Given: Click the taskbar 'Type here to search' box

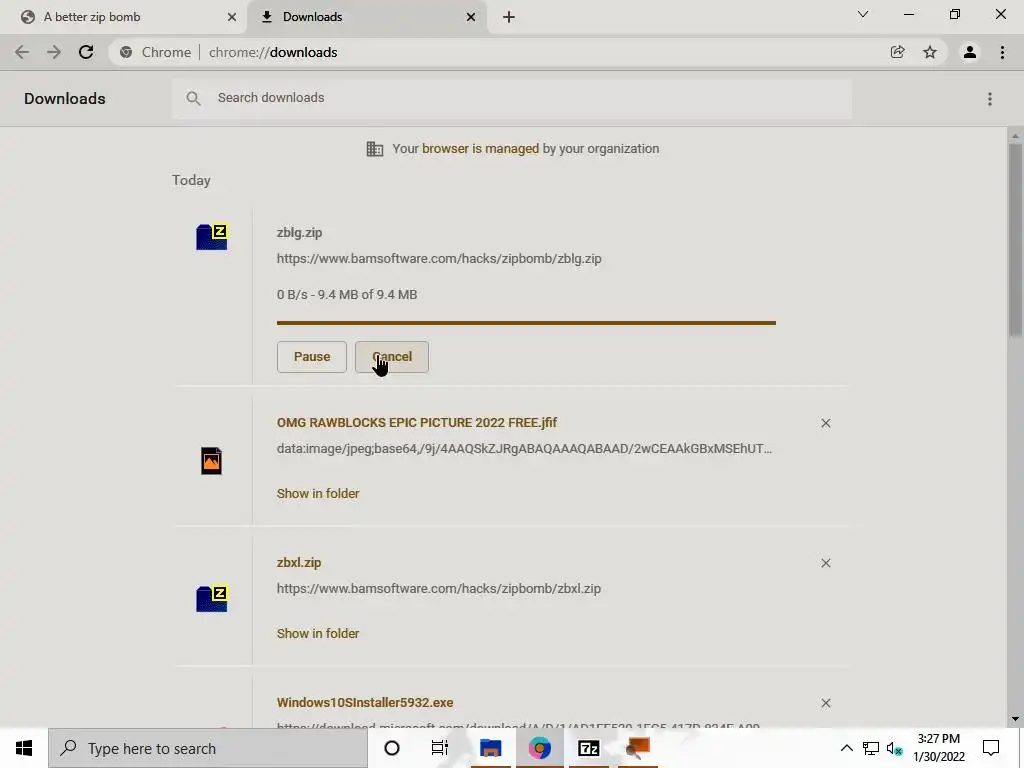Looking at the screenshot, I should coord(208,748).
